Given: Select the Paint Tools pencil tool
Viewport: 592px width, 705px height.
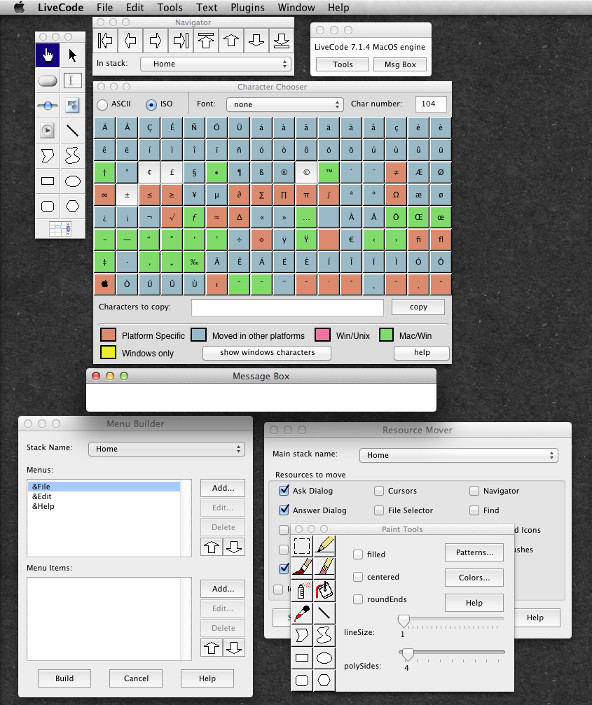Looking at the screenshot, I should pos(325,546).
